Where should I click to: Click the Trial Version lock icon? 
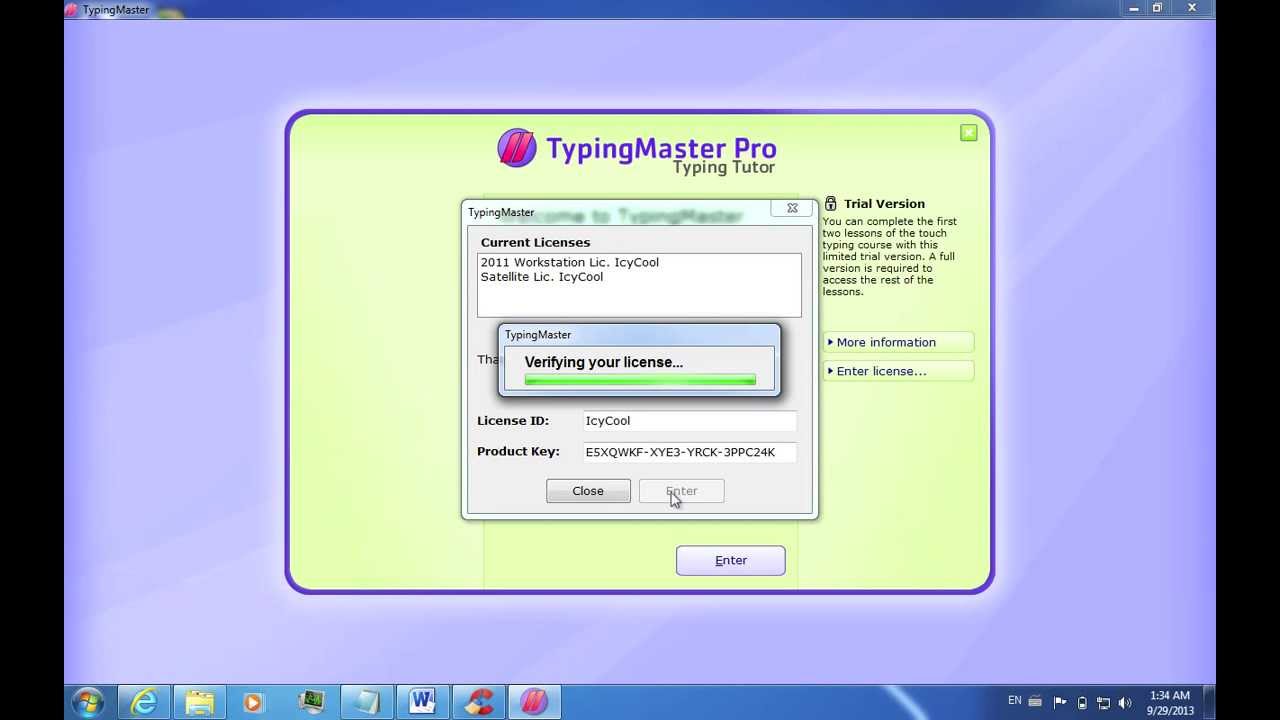(830, 203)
